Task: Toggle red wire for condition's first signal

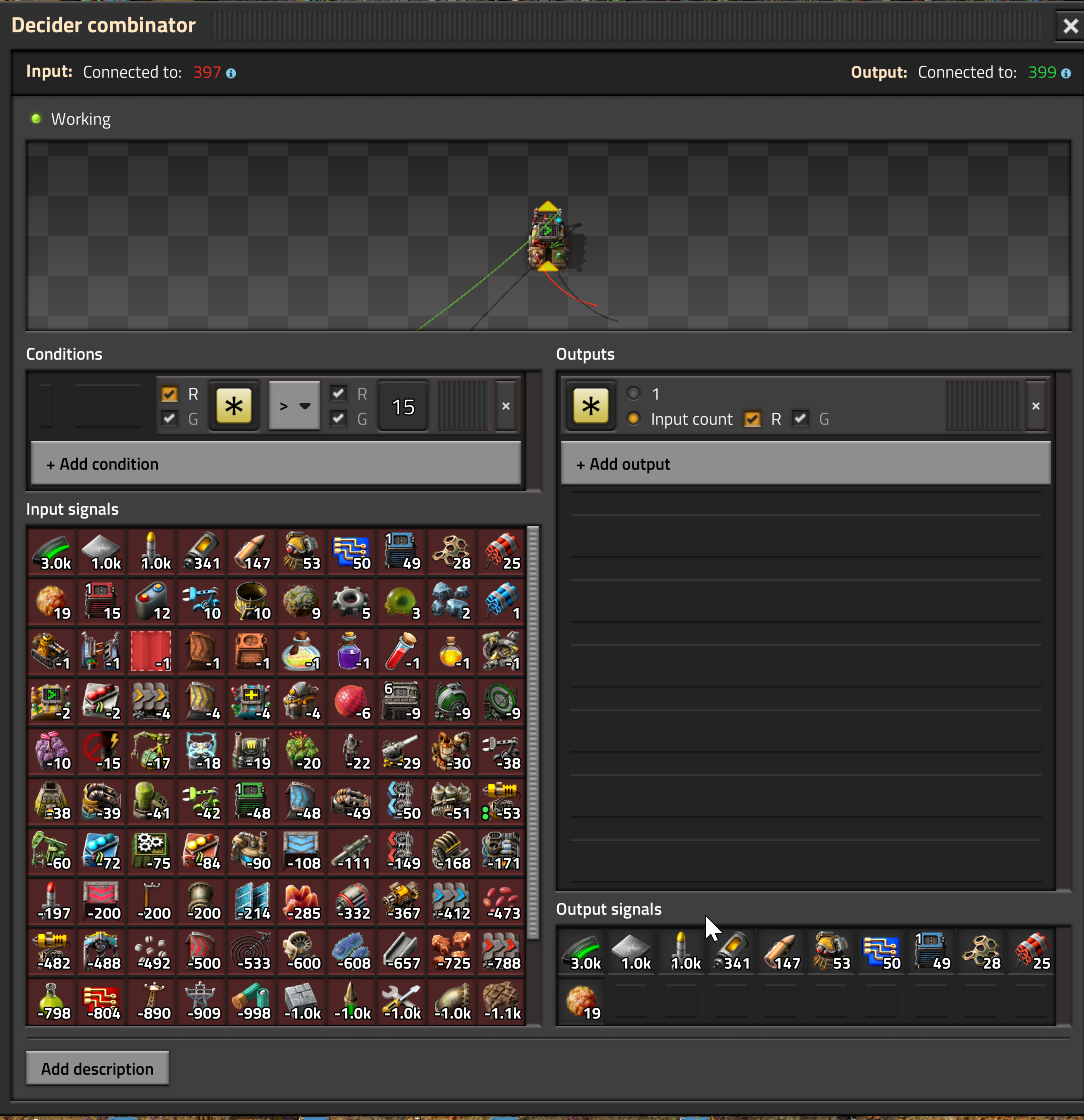Action: 169,394
